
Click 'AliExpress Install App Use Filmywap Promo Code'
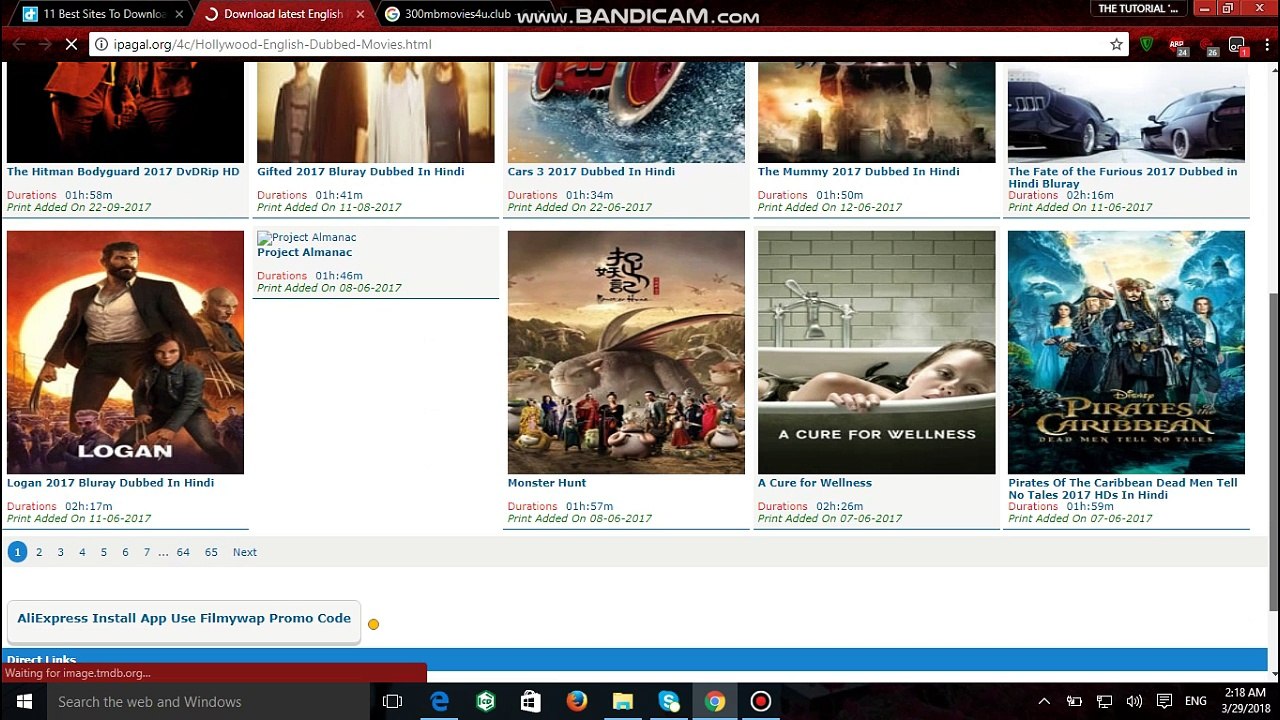tap(184, 619)
